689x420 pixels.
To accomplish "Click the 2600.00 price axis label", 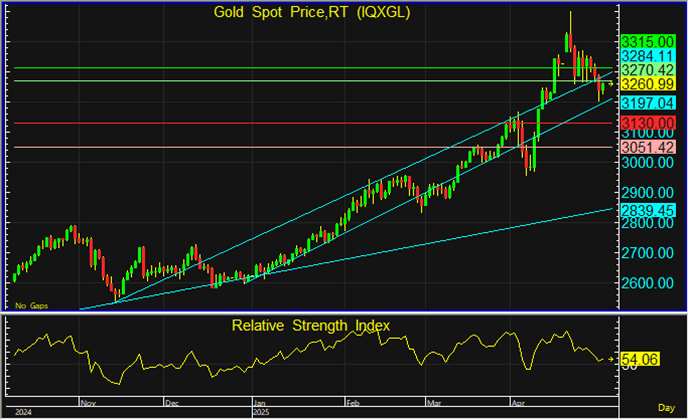I will point(647,283).
